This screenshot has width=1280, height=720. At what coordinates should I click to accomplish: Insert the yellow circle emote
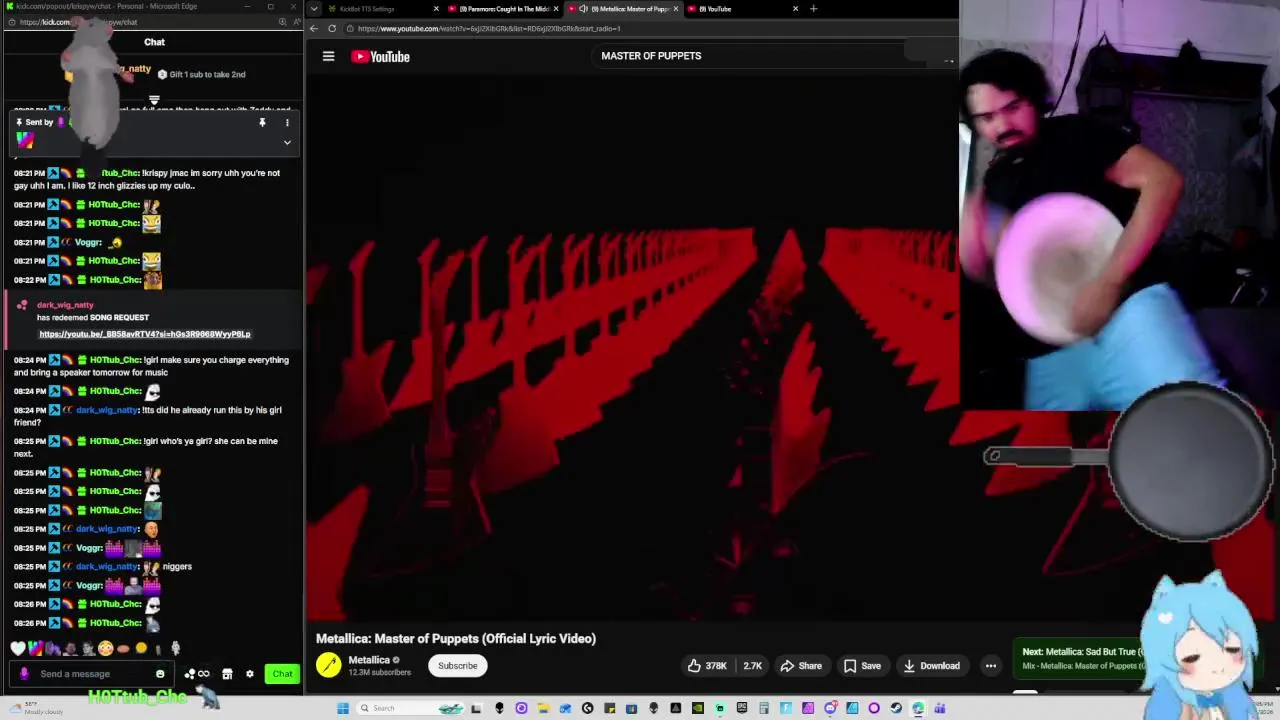[141, 649]
